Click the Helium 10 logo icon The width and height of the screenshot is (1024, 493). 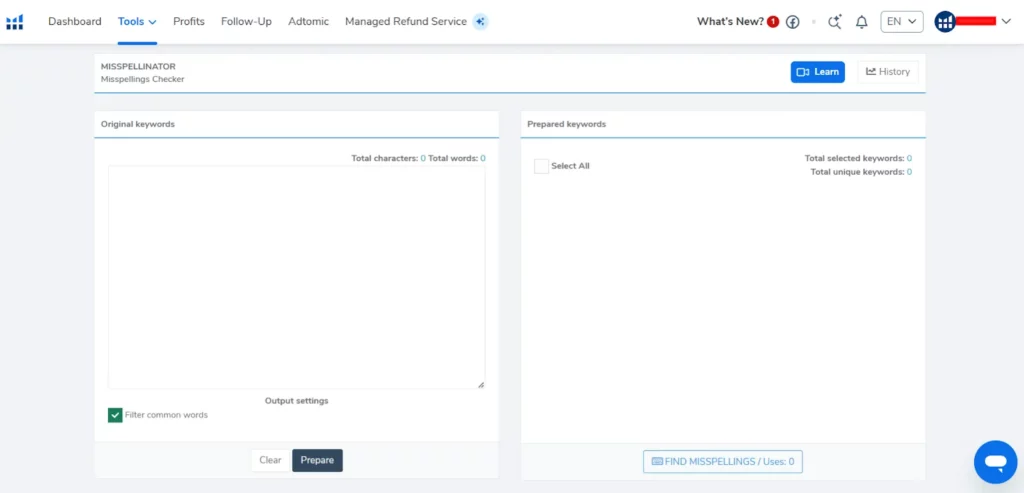pyautogui.click(x=14, y=22)
